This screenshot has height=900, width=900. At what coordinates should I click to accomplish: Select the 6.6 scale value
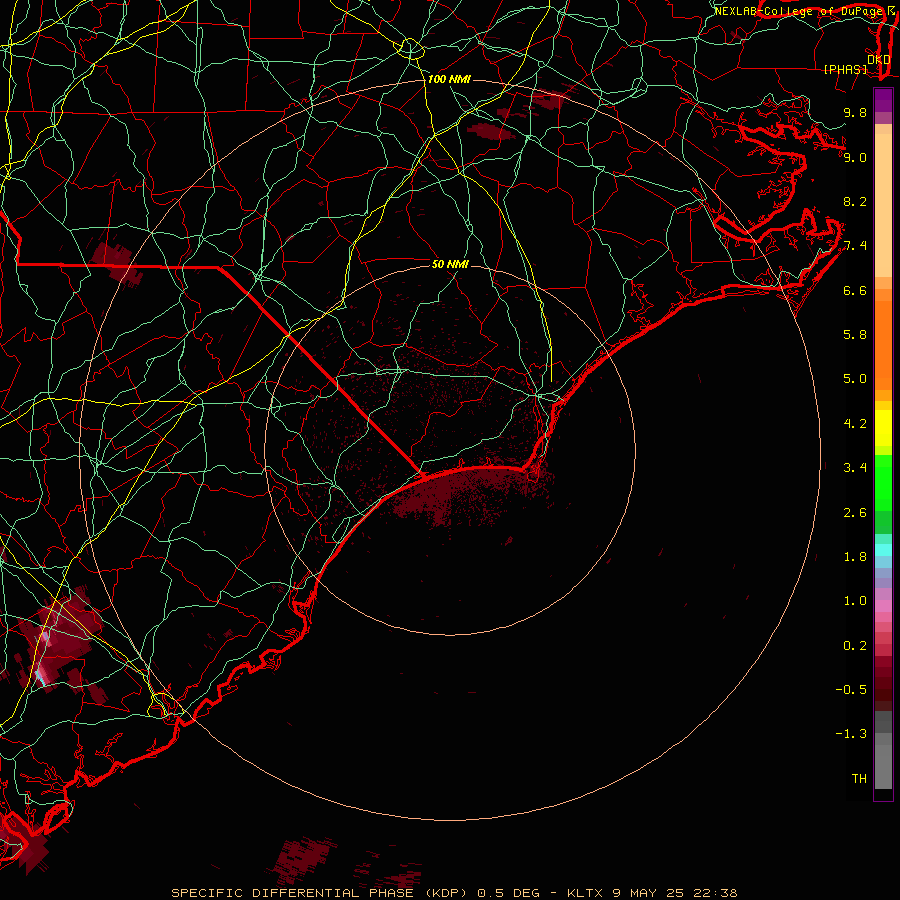coord(855,290)
